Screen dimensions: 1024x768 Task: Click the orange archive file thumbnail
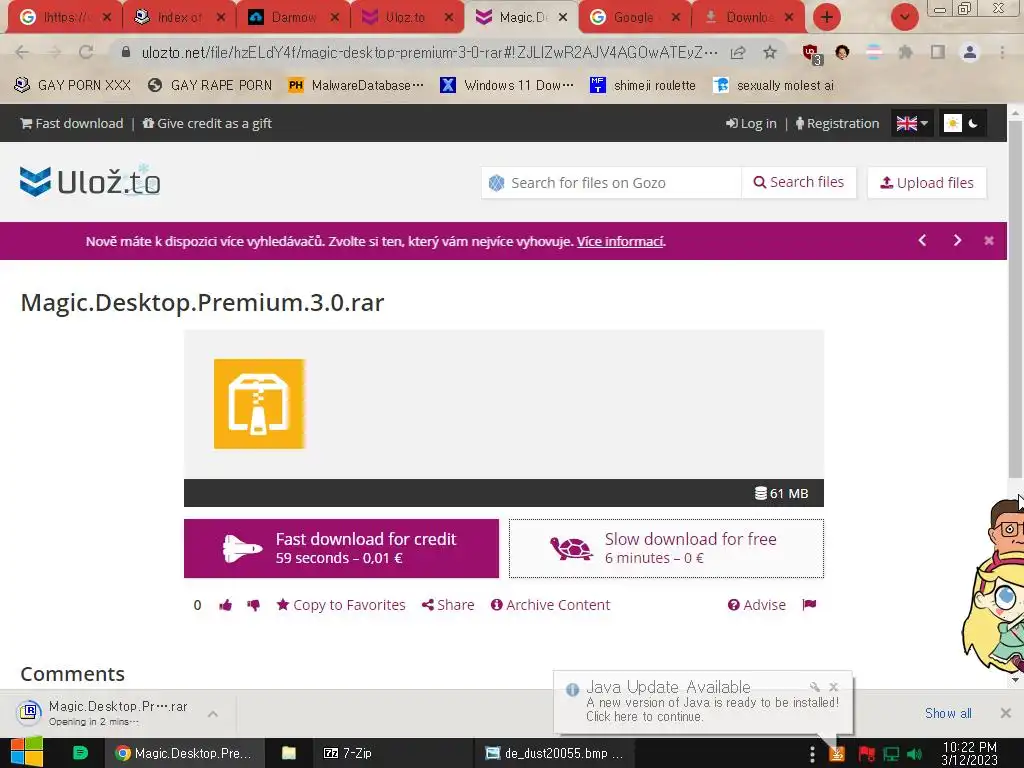[259, 404]
